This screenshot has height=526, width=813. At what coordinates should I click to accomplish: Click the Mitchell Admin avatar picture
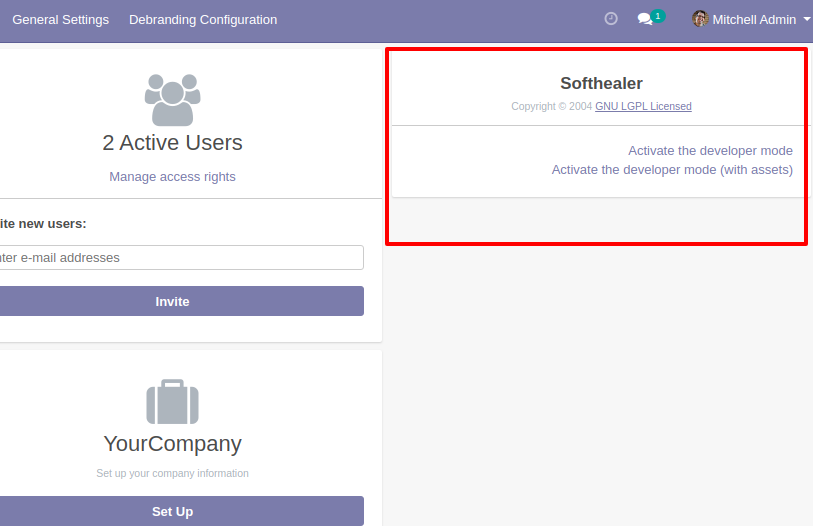[700, 19]
